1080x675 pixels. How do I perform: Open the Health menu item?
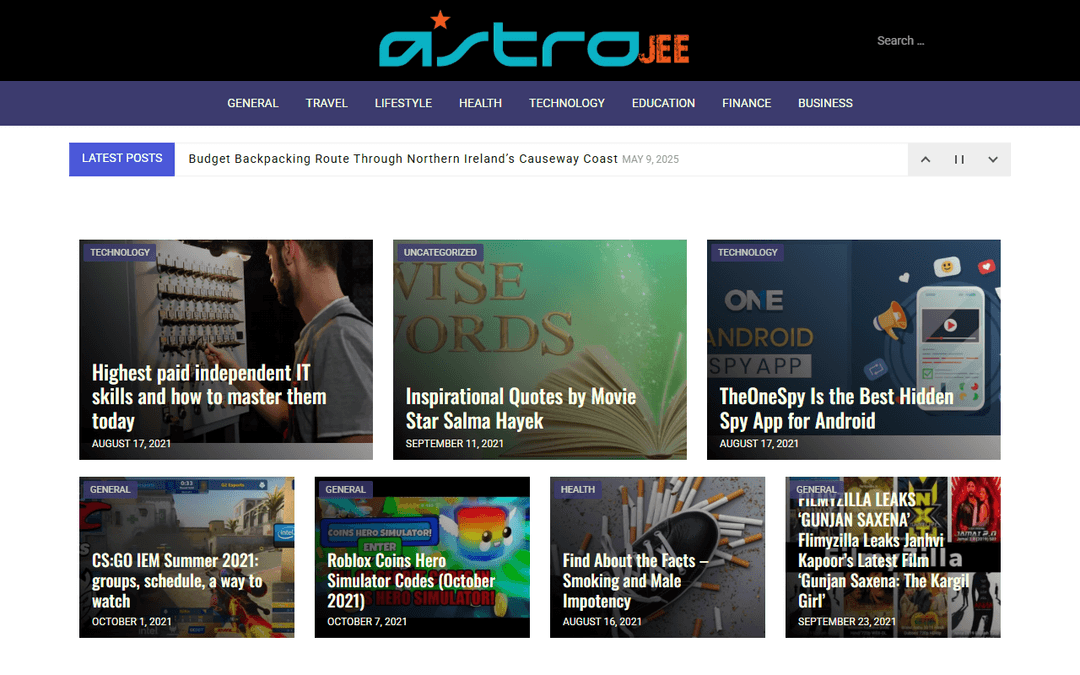[480, 103]
